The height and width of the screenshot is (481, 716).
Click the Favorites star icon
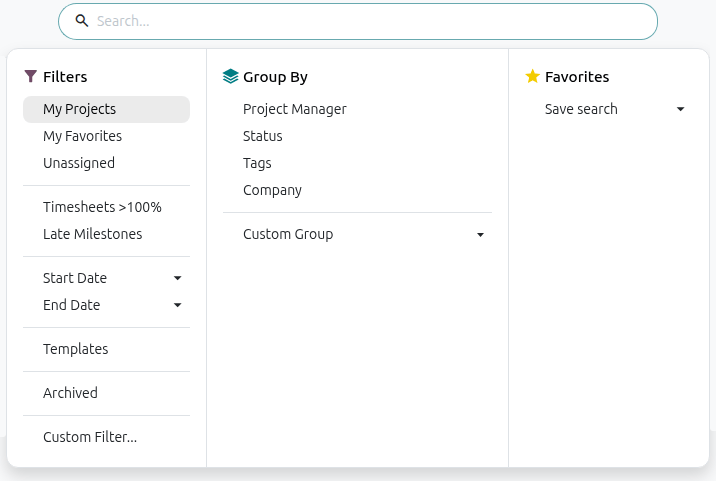pos(532,76)
